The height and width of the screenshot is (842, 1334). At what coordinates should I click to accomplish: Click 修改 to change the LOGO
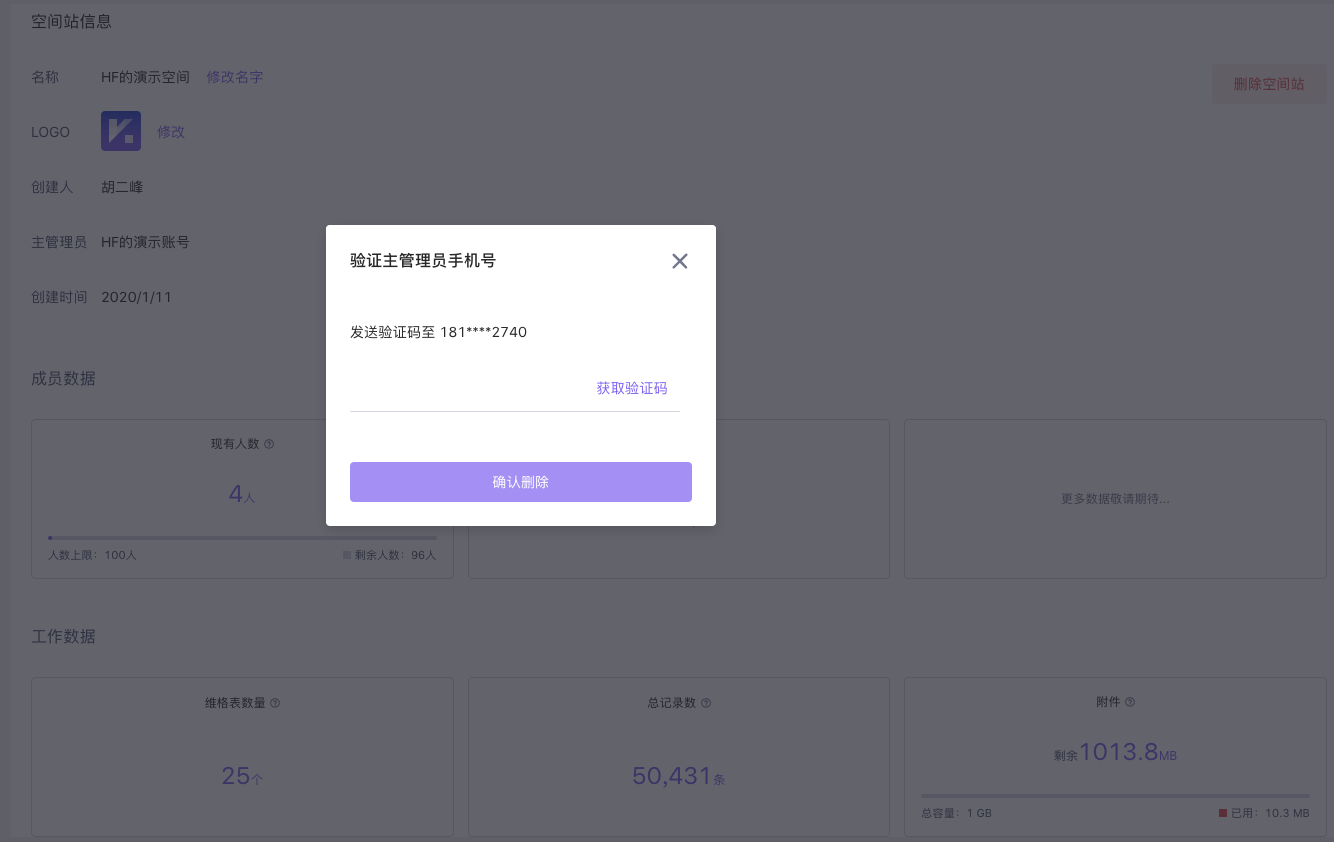pos(170,131)
